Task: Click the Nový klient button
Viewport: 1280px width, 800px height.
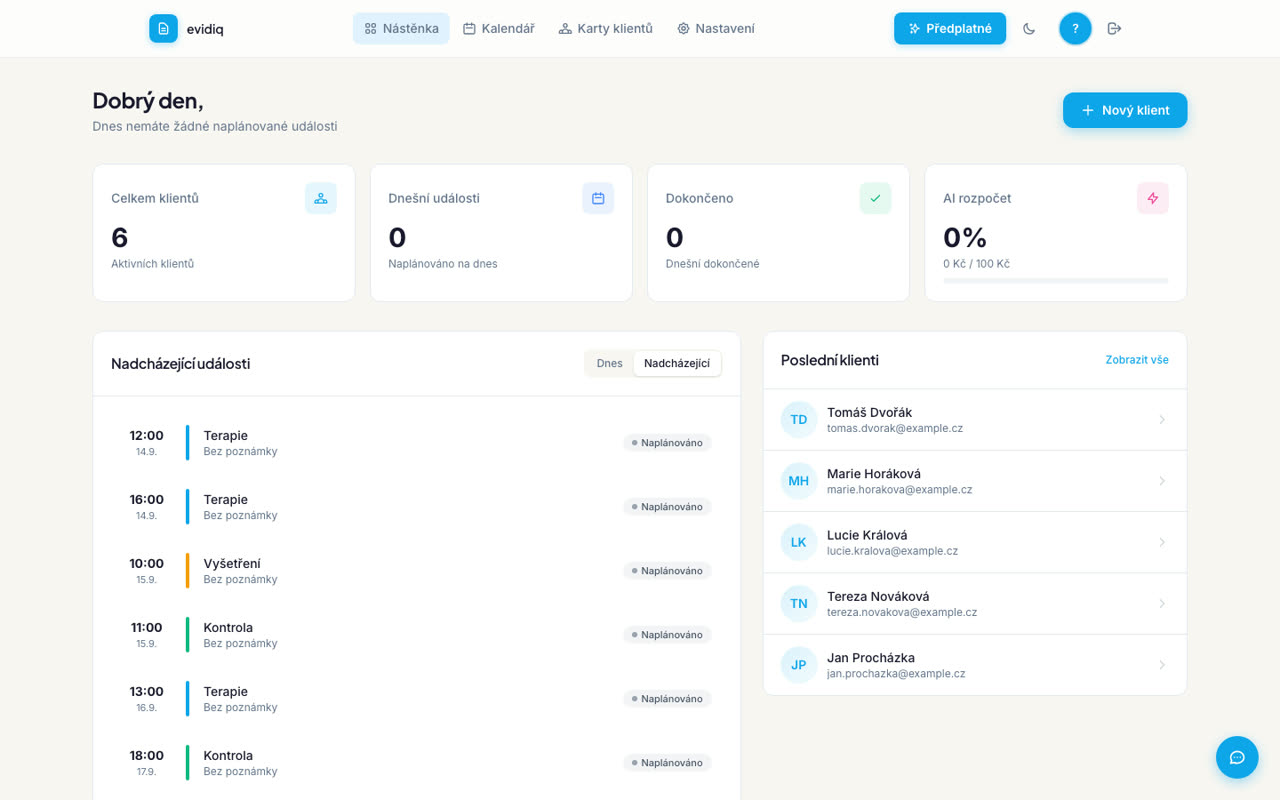Action: click(x=1125, y=110)
